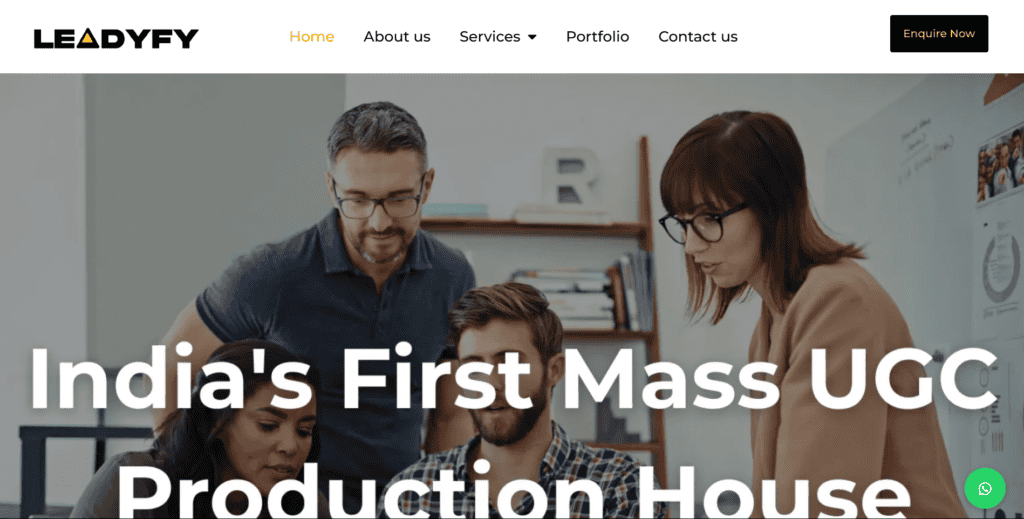Image resolution: width=1024 pixels, height=519 pixels.
Task: Click the group photo pinned on right wall
Action: click(1000, 163)
